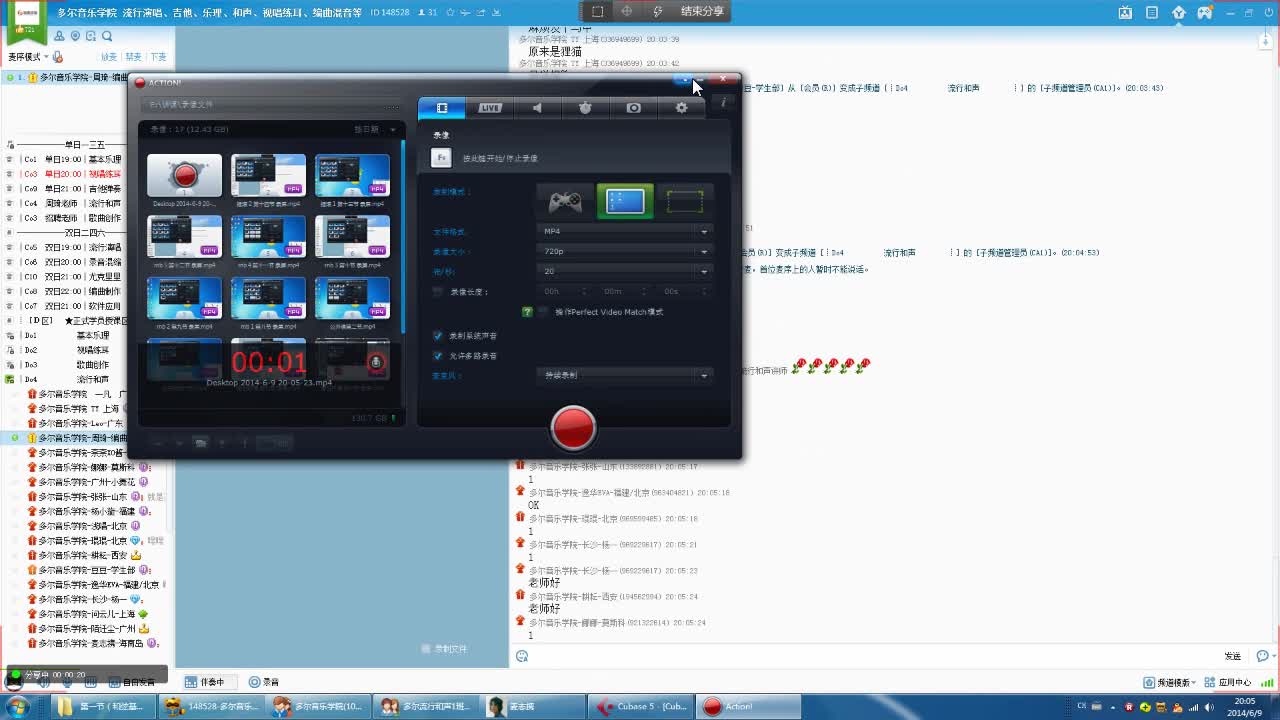Select the dashed region recording mode
The image size is (1280, 720).
click(x=685, y=201)
